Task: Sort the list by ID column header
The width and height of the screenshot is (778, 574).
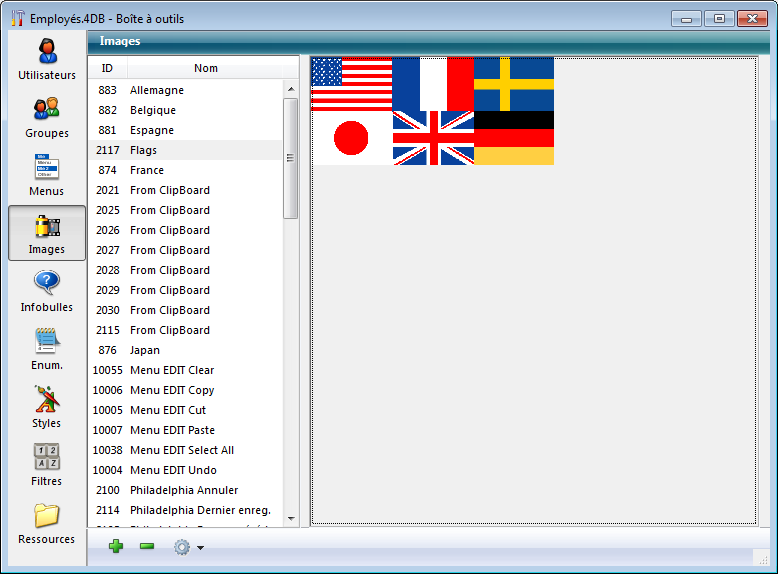Action: (107, 68)
